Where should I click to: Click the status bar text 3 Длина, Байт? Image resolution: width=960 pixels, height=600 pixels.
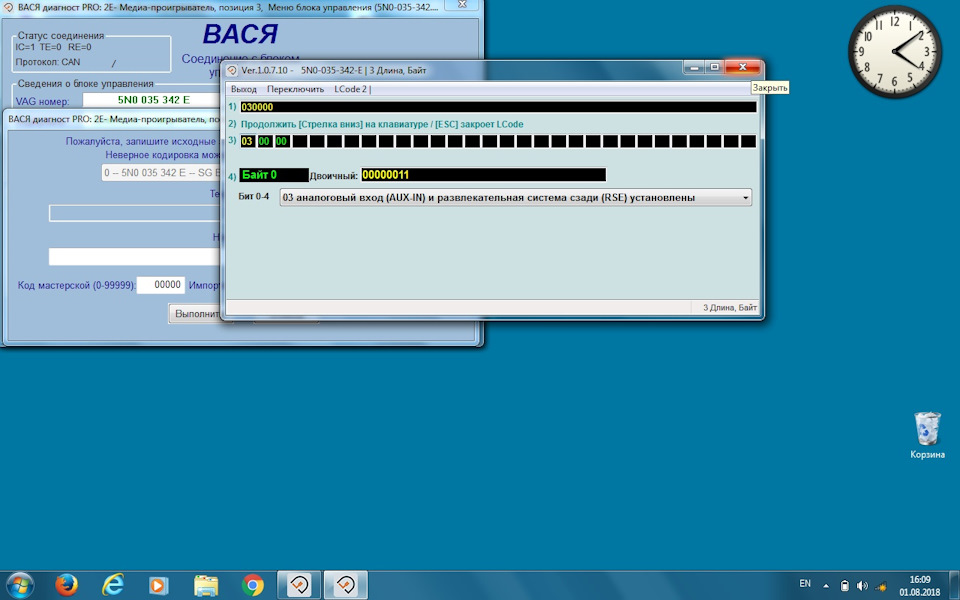coord(729,308)
